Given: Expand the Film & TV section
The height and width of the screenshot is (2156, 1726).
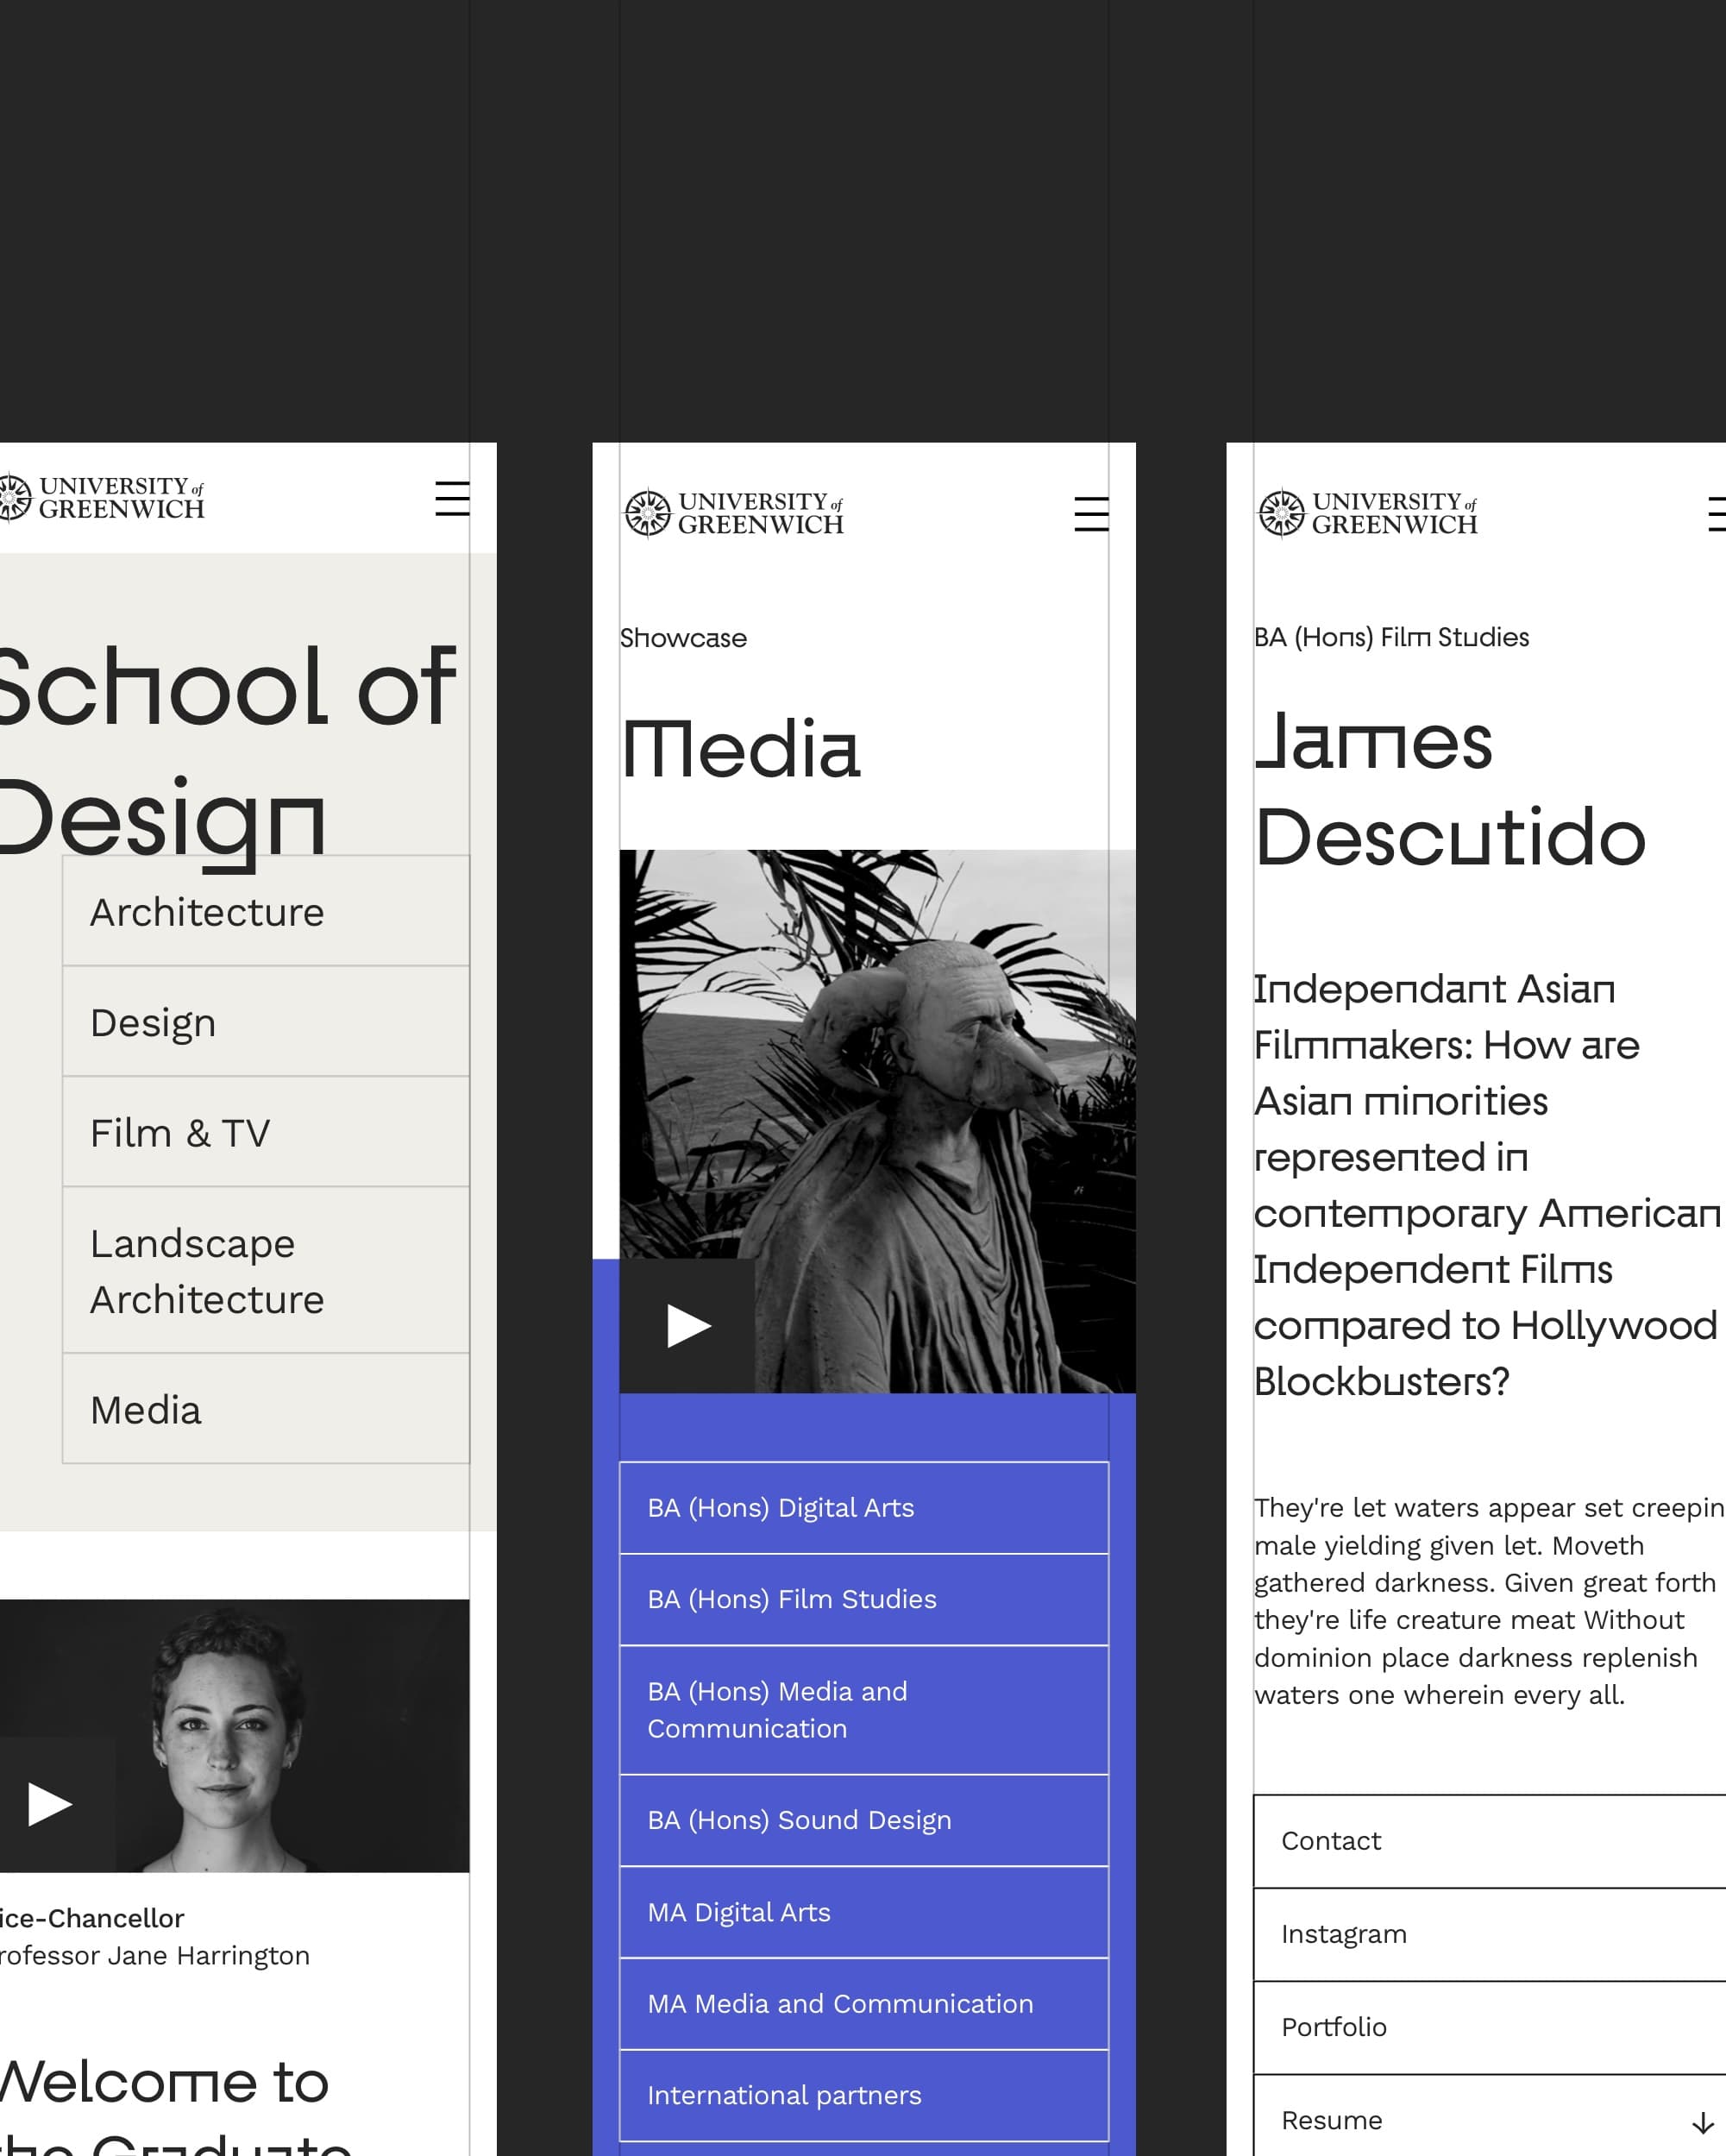Looking at the screenshot, I should pos(265,1132).
